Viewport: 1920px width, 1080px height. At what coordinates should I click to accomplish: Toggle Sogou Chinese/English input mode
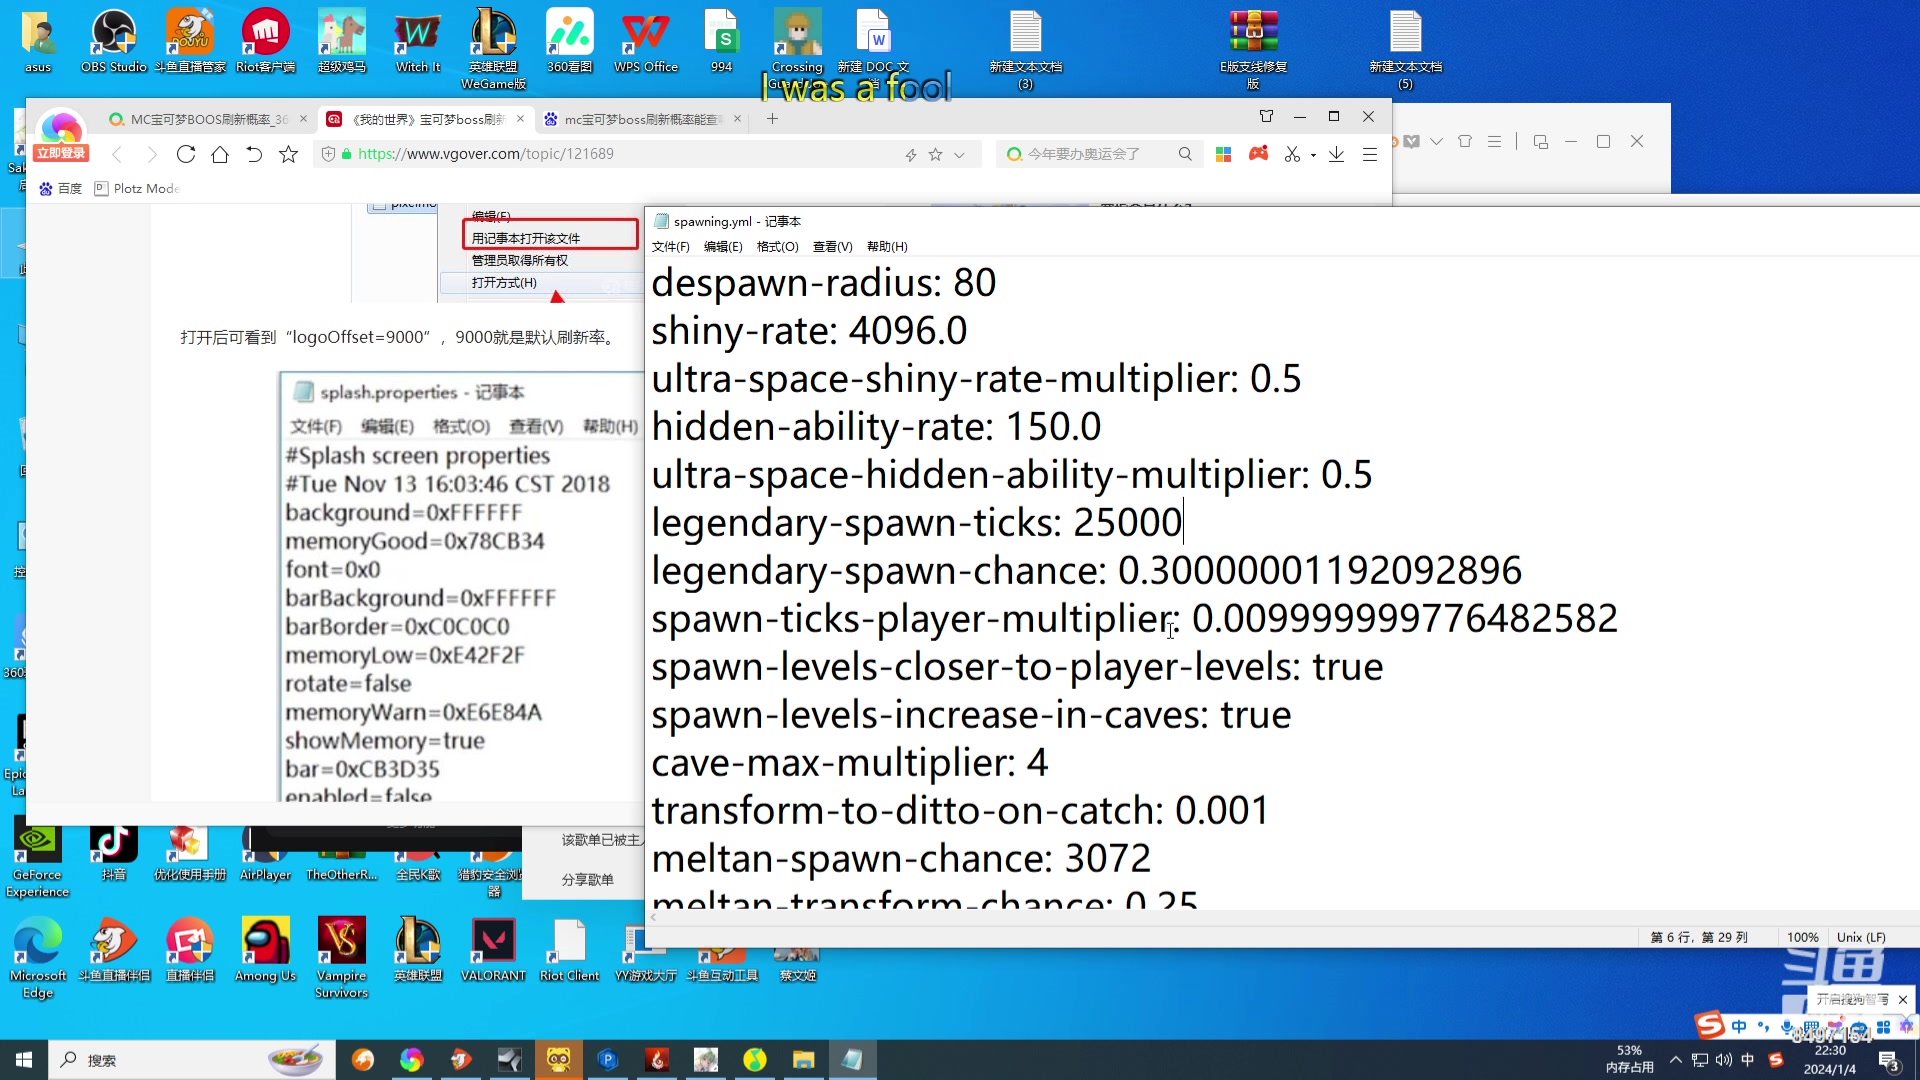click(1739, 1027)
